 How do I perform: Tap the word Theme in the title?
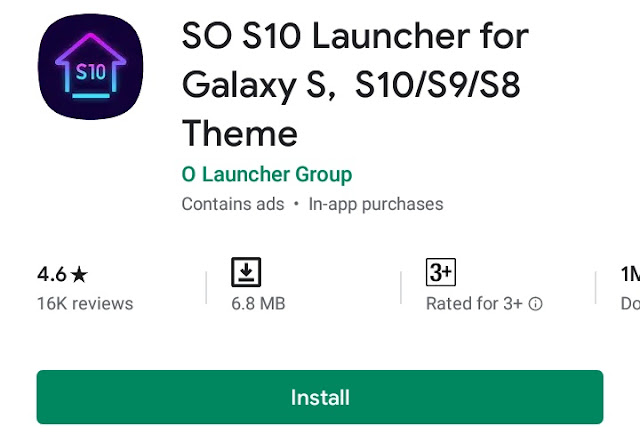[240, 133]
